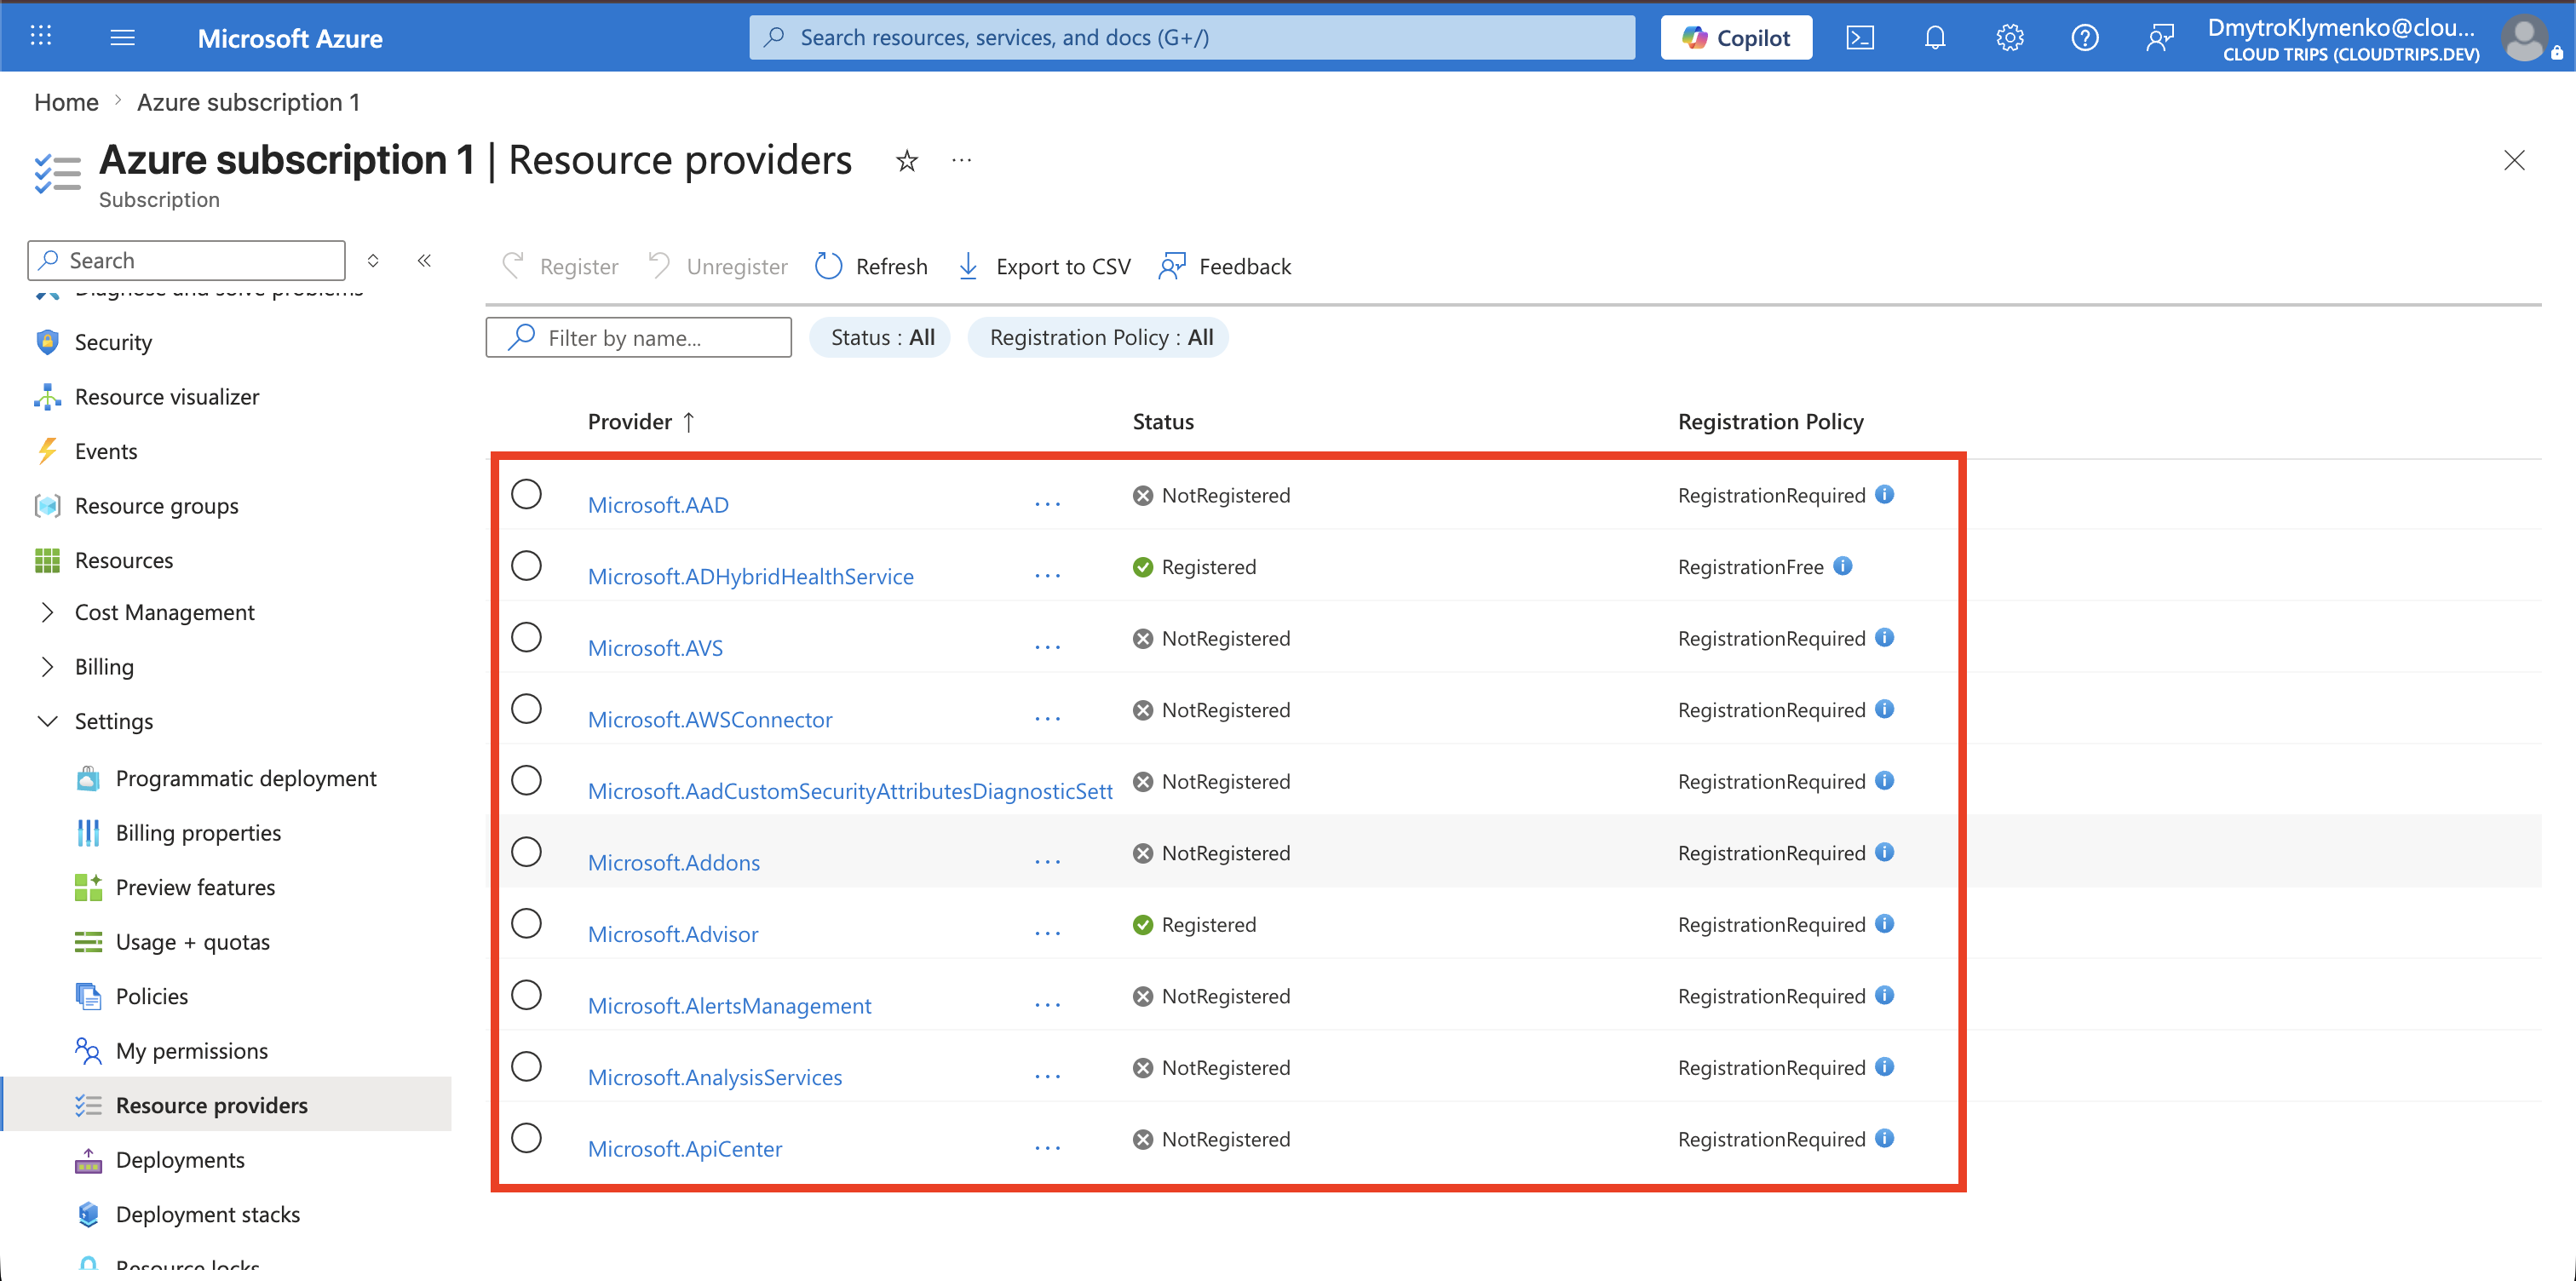Click Export to CSV
Screen dimensions: 2576x1281
(x=1044, y=266)
